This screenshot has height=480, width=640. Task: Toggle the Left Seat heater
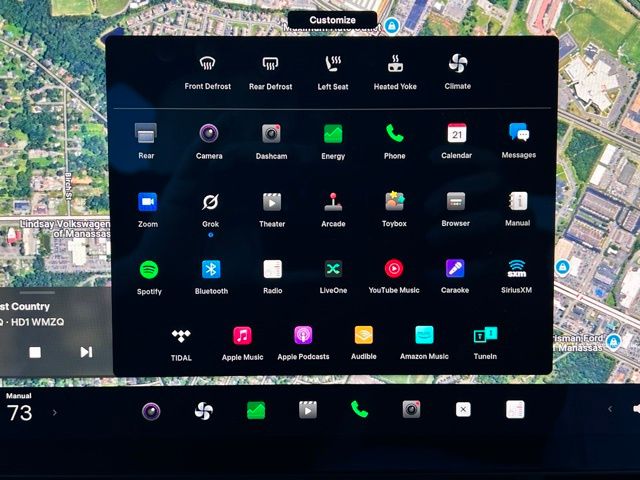(333, 65)
